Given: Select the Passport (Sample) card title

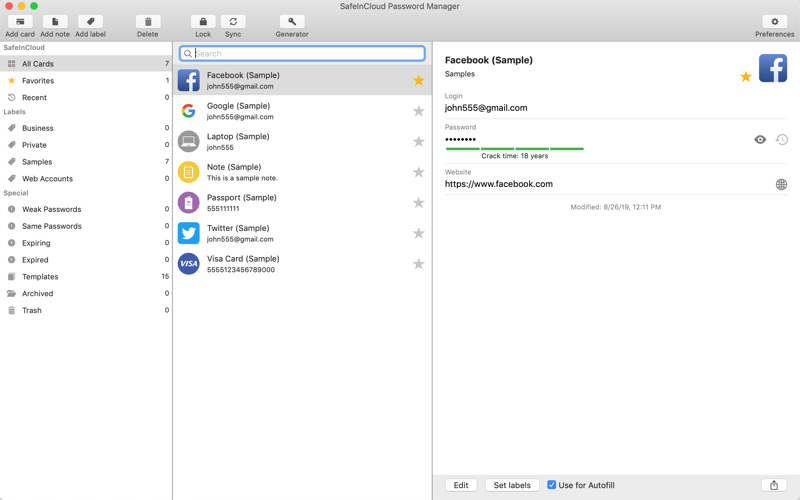Looking at the screenshot, I should coord(241,197).
